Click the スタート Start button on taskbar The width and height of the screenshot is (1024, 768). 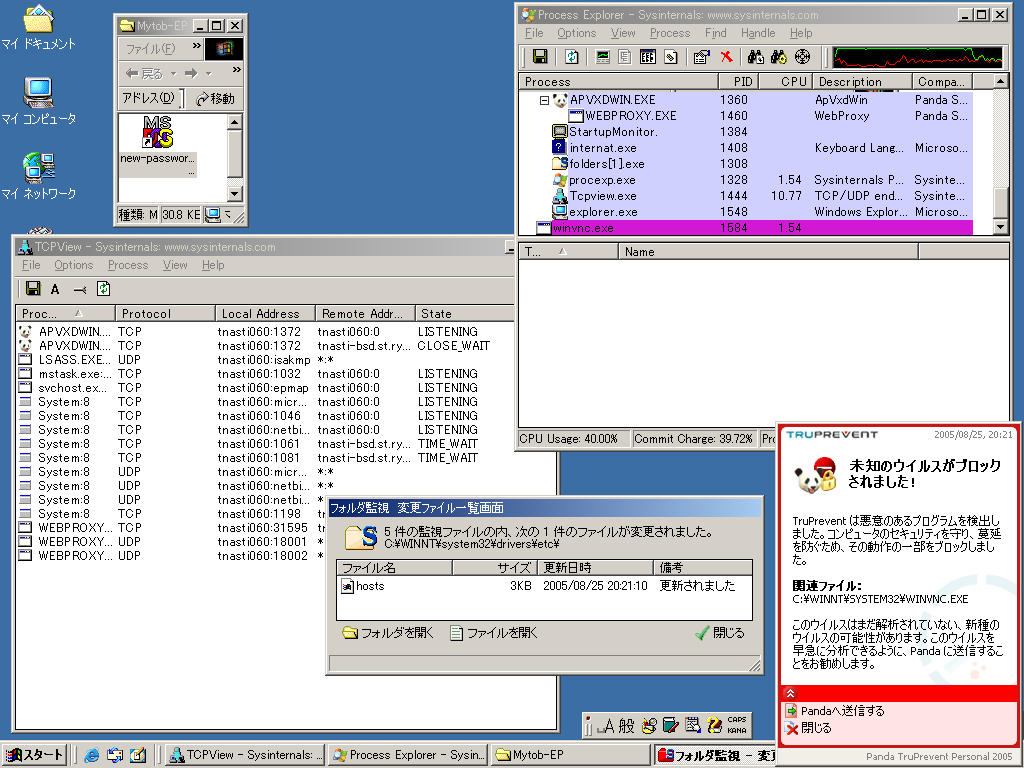point(35,755)
